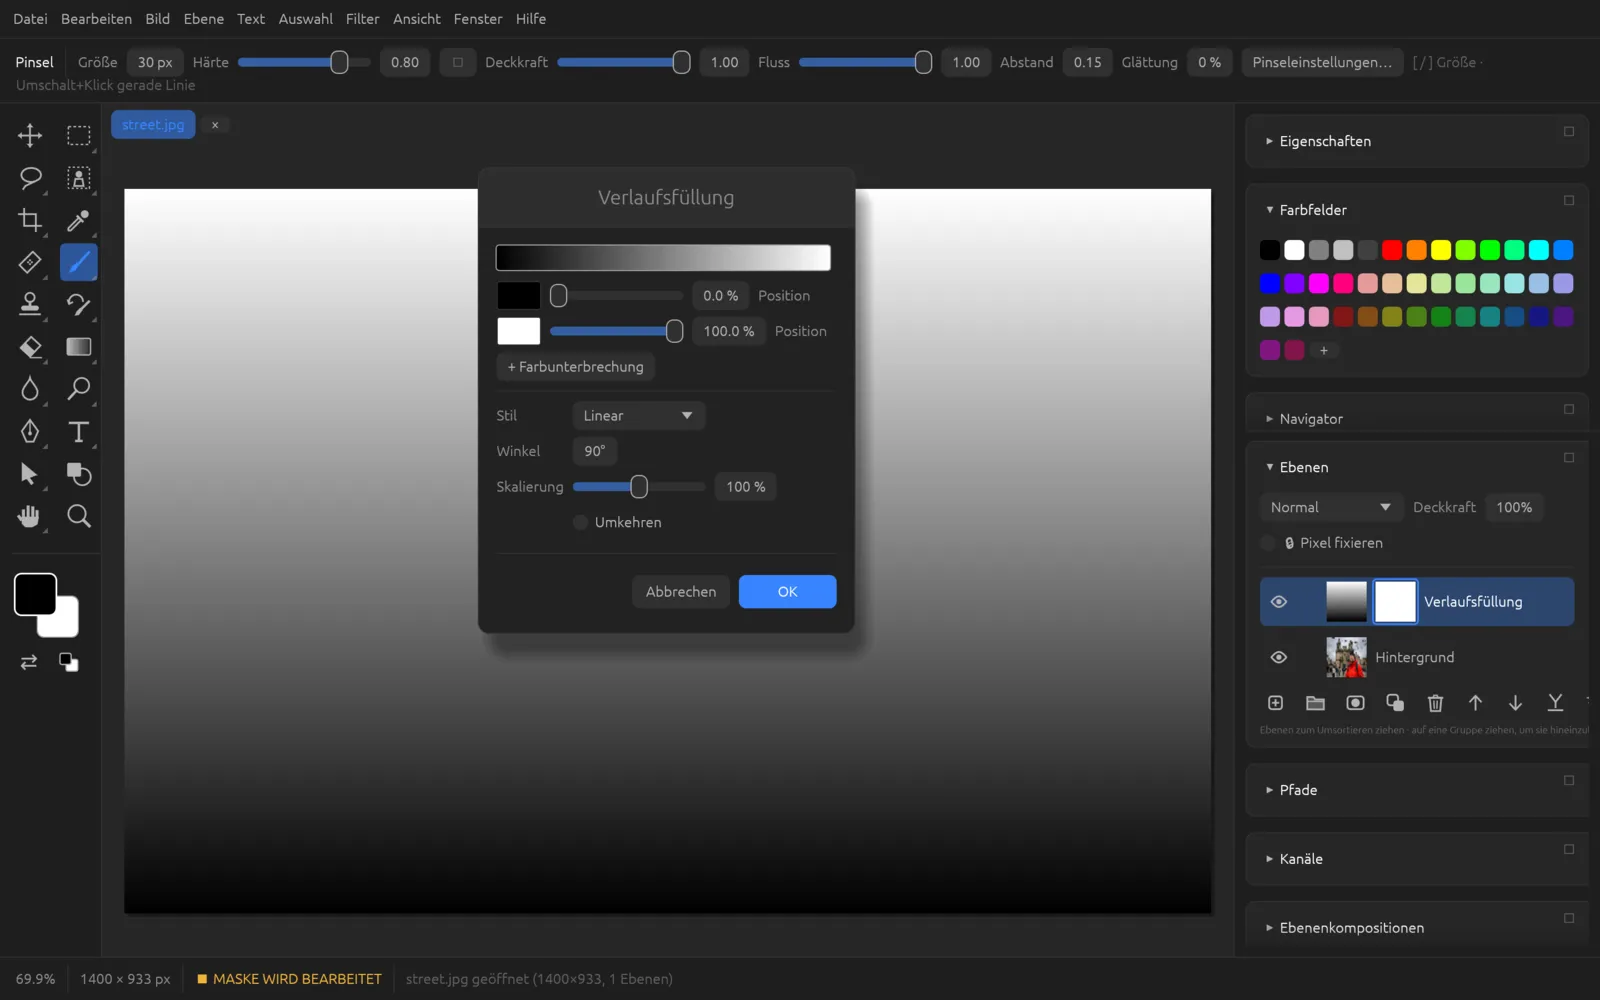Viewport: 1600px width, 1000px height.
Task: Swap foreground and background colors
Action: 29,662
